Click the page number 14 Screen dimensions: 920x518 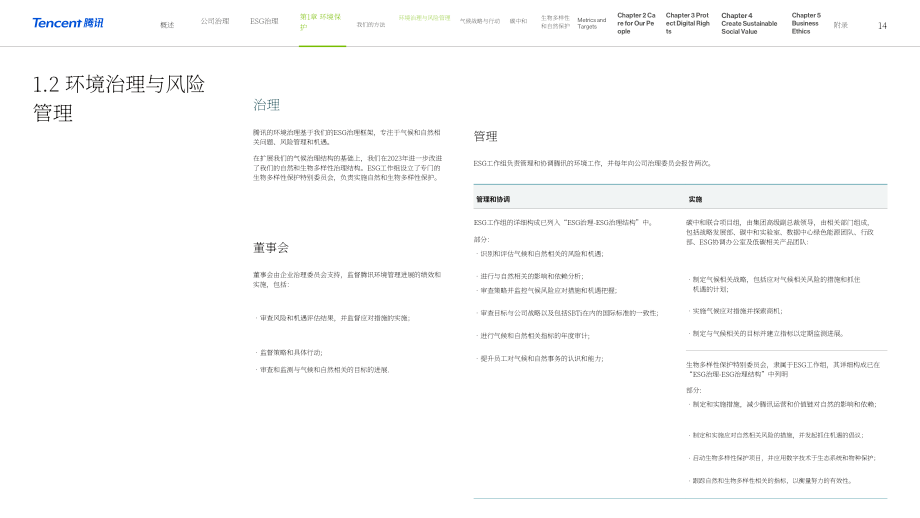tap(882, 26)
